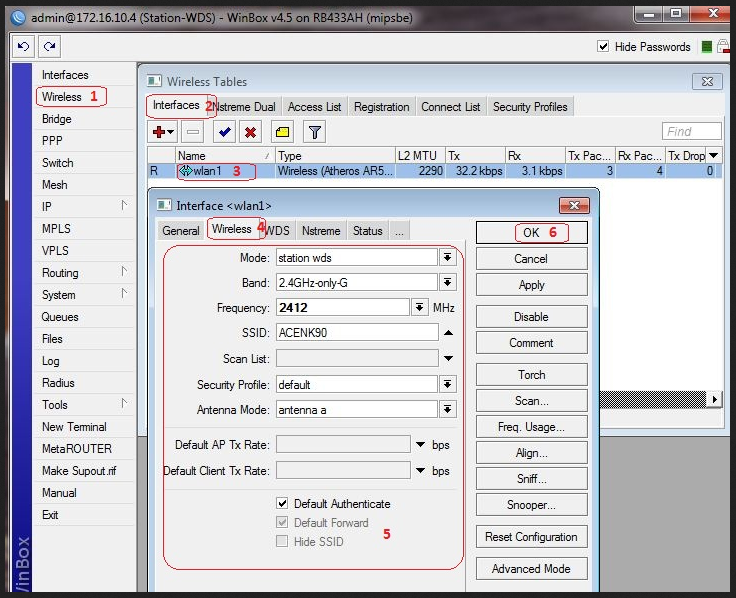
Task: Open the Connect List tab
Action: 451,107
